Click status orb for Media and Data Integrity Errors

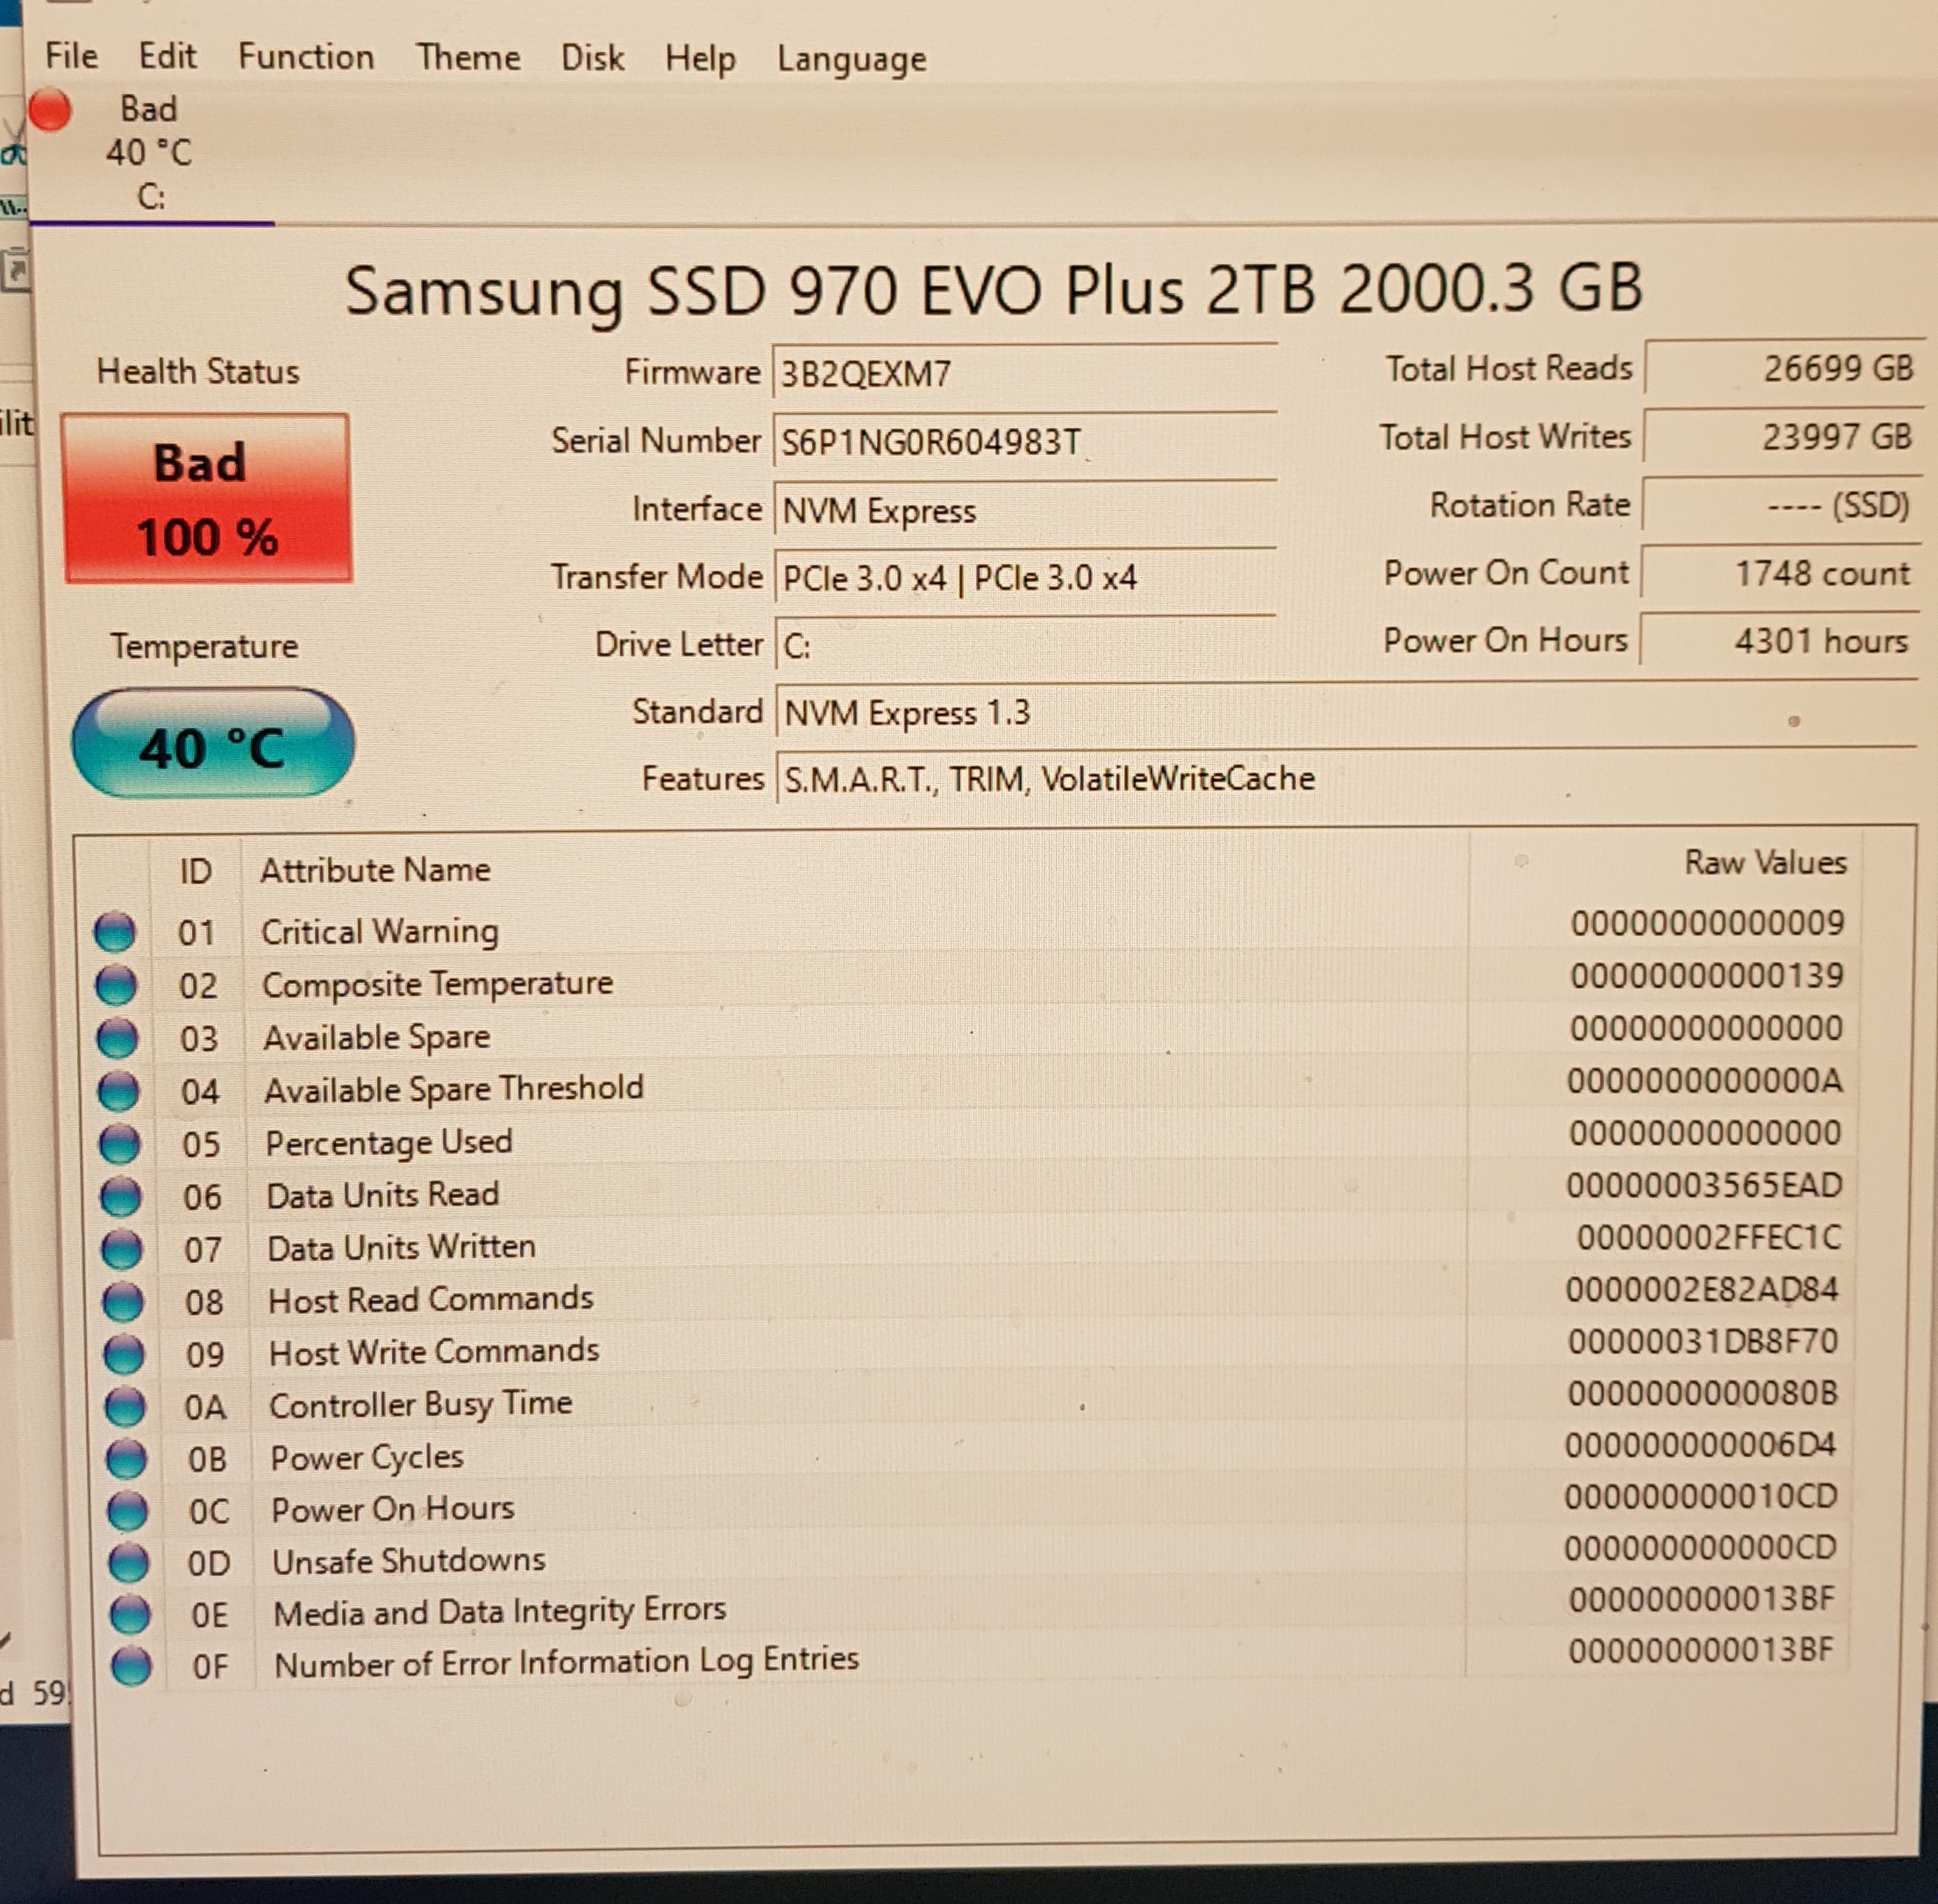pos(130,1615)
